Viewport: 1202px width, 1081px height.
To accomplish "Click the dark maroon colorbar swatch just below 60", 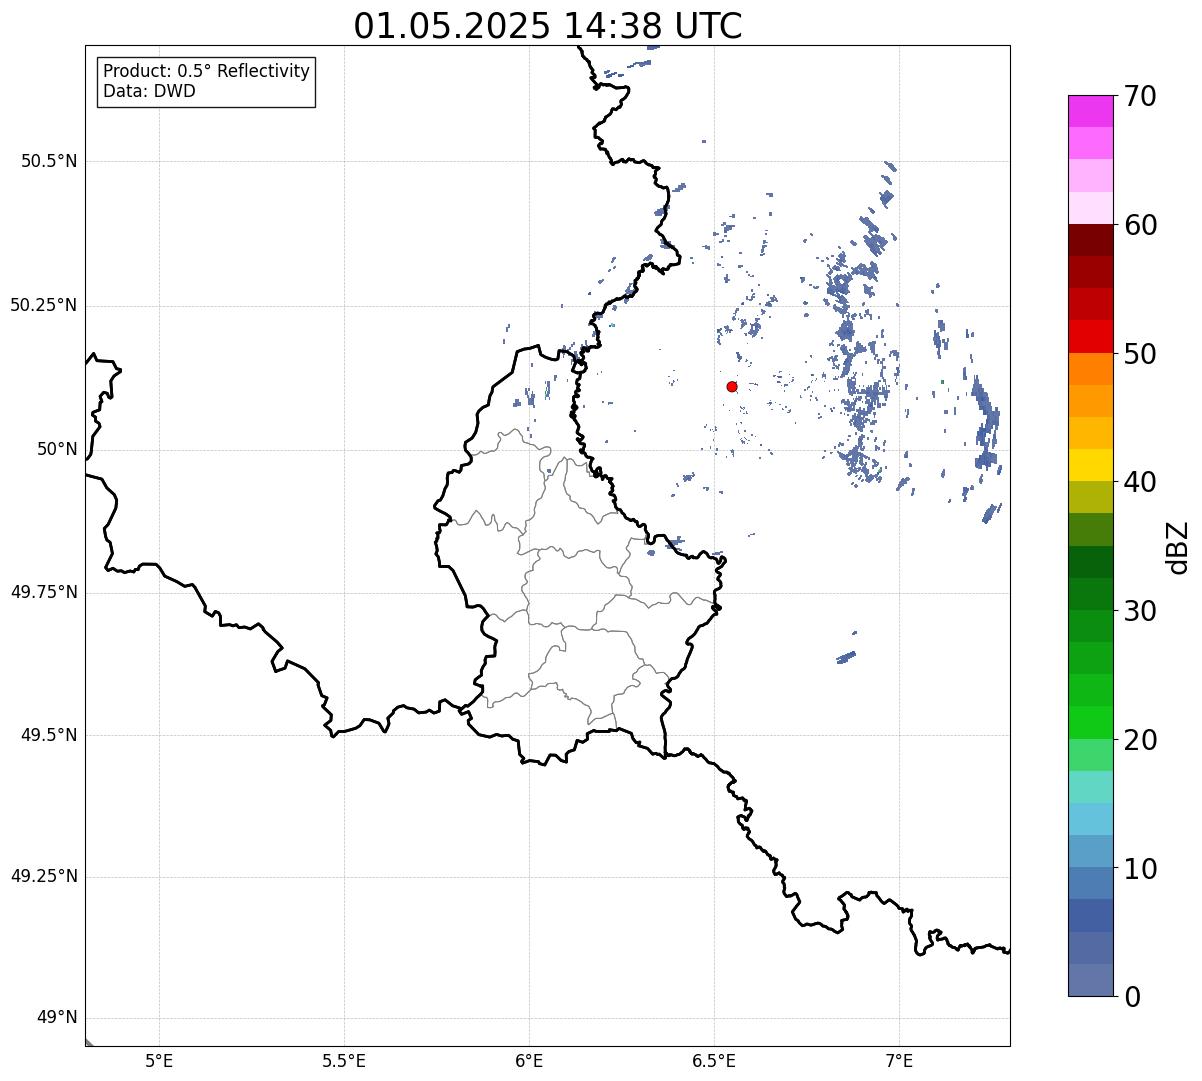I will (1090, 240).
